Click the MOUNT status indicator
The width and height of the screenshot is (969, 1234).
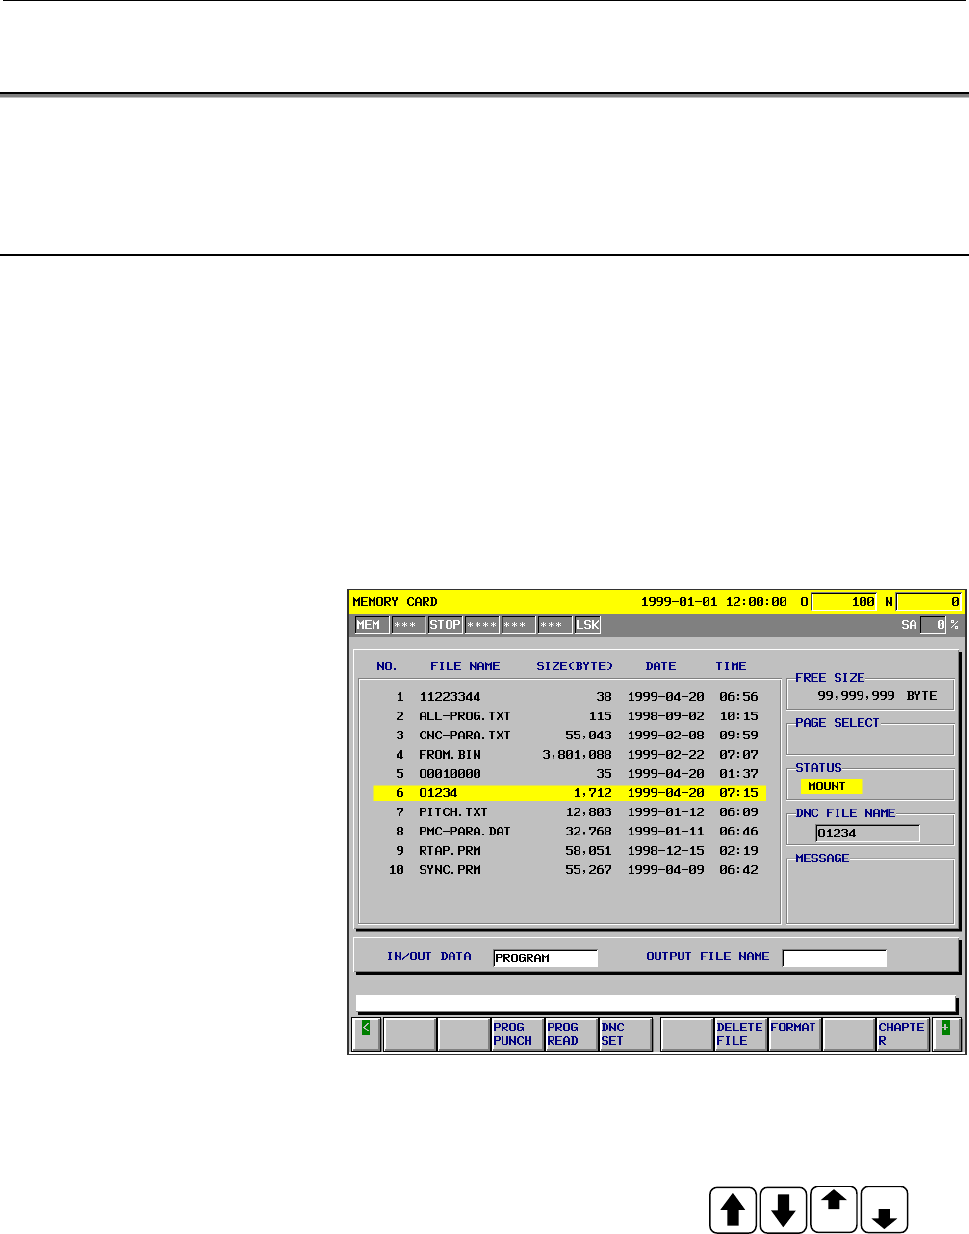click(x=829, y=786)
